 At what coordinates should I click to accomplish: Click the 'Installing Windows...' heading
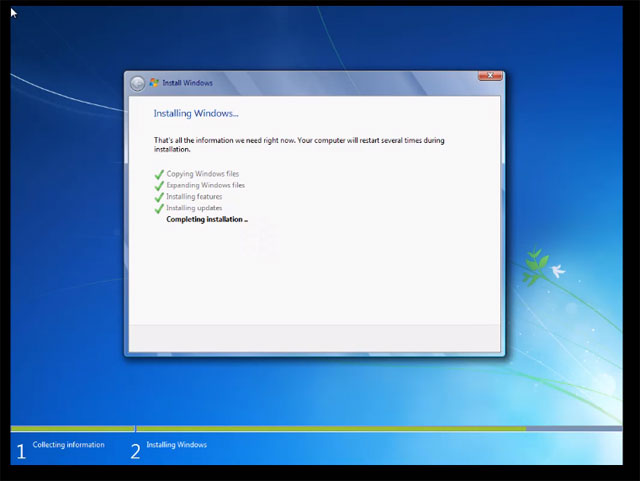click(x=196, y=113)
